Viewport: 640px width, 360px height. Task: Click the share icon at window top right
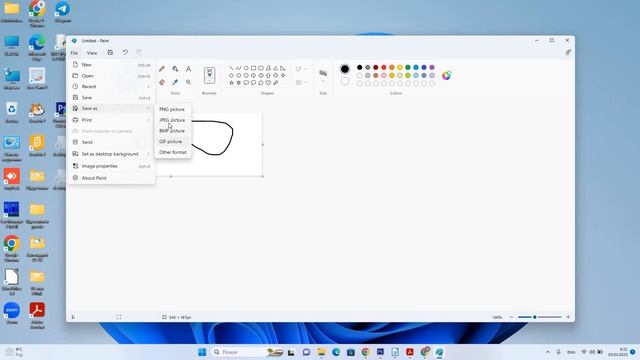coord(568,53)
